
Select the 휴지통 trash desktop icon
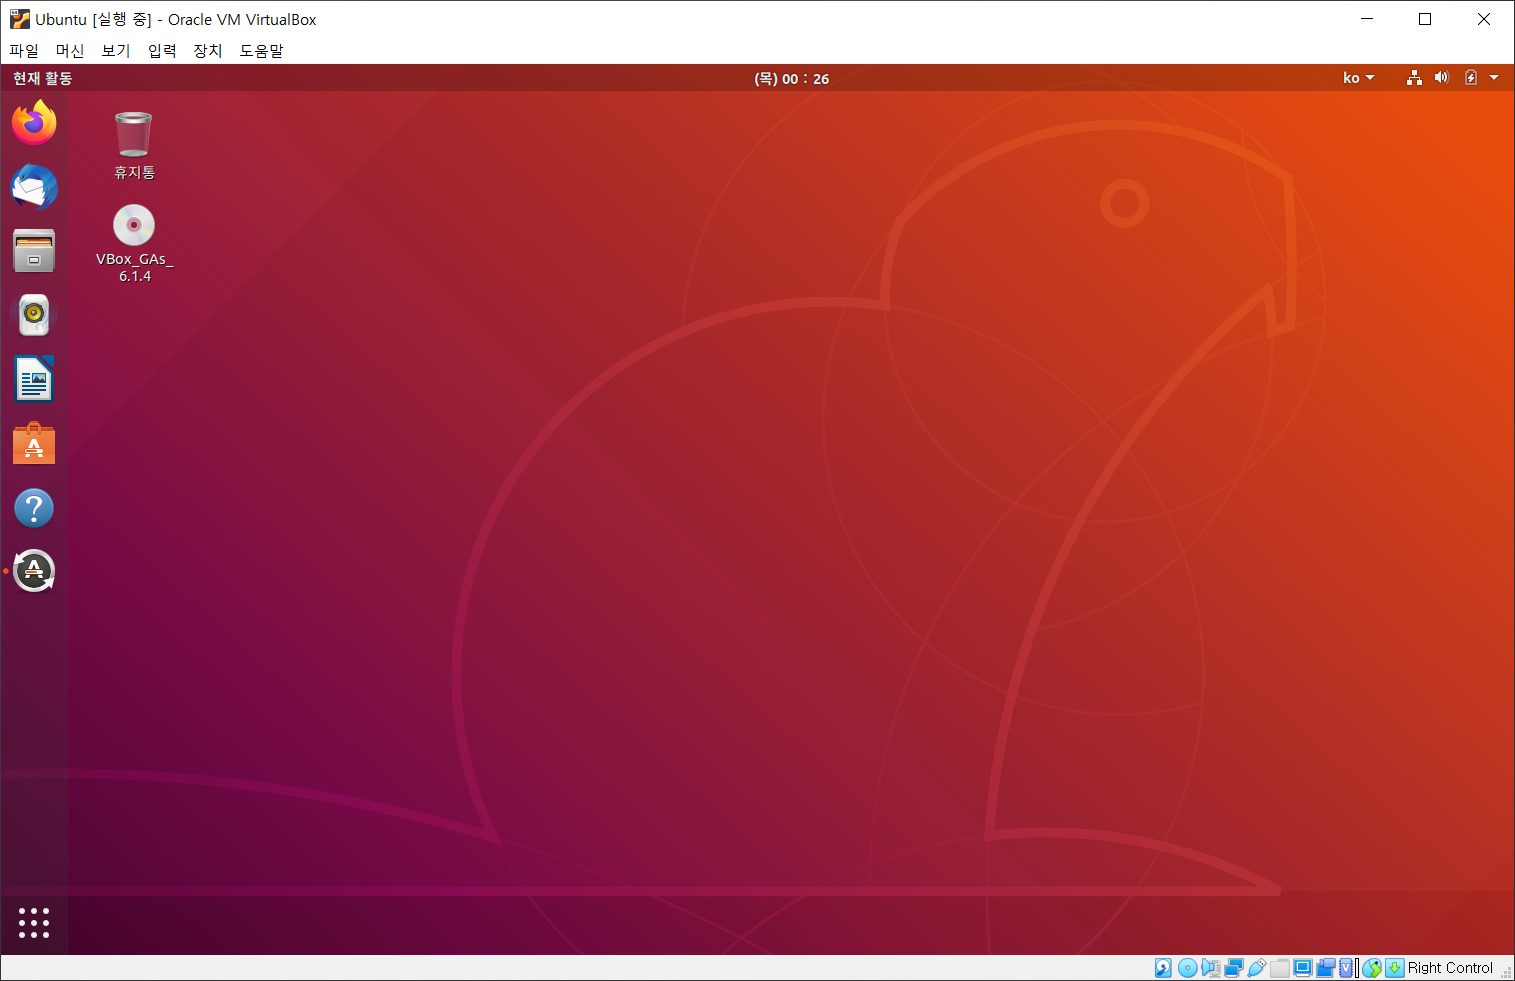134,146
